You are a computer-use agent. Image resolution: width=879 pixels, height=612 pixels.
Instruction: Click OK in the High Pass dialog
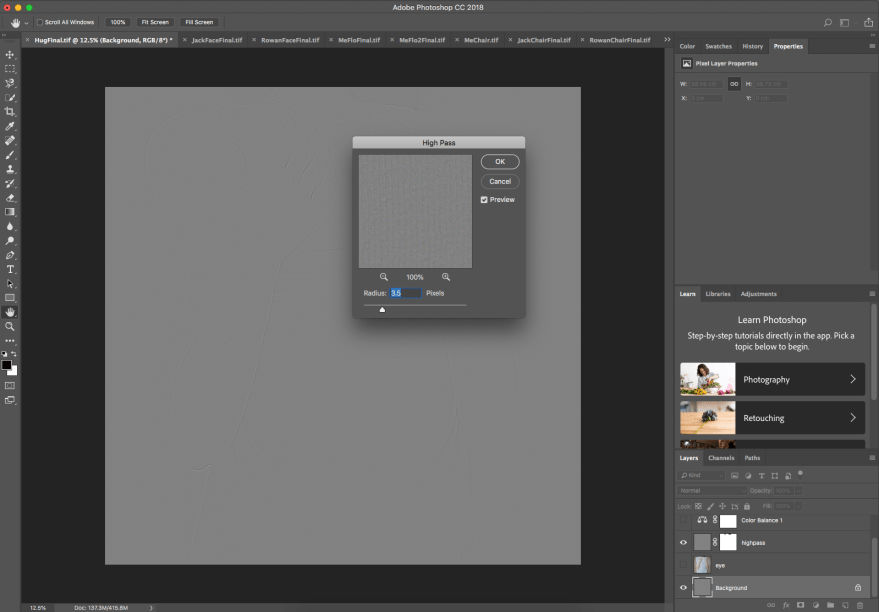499,161
